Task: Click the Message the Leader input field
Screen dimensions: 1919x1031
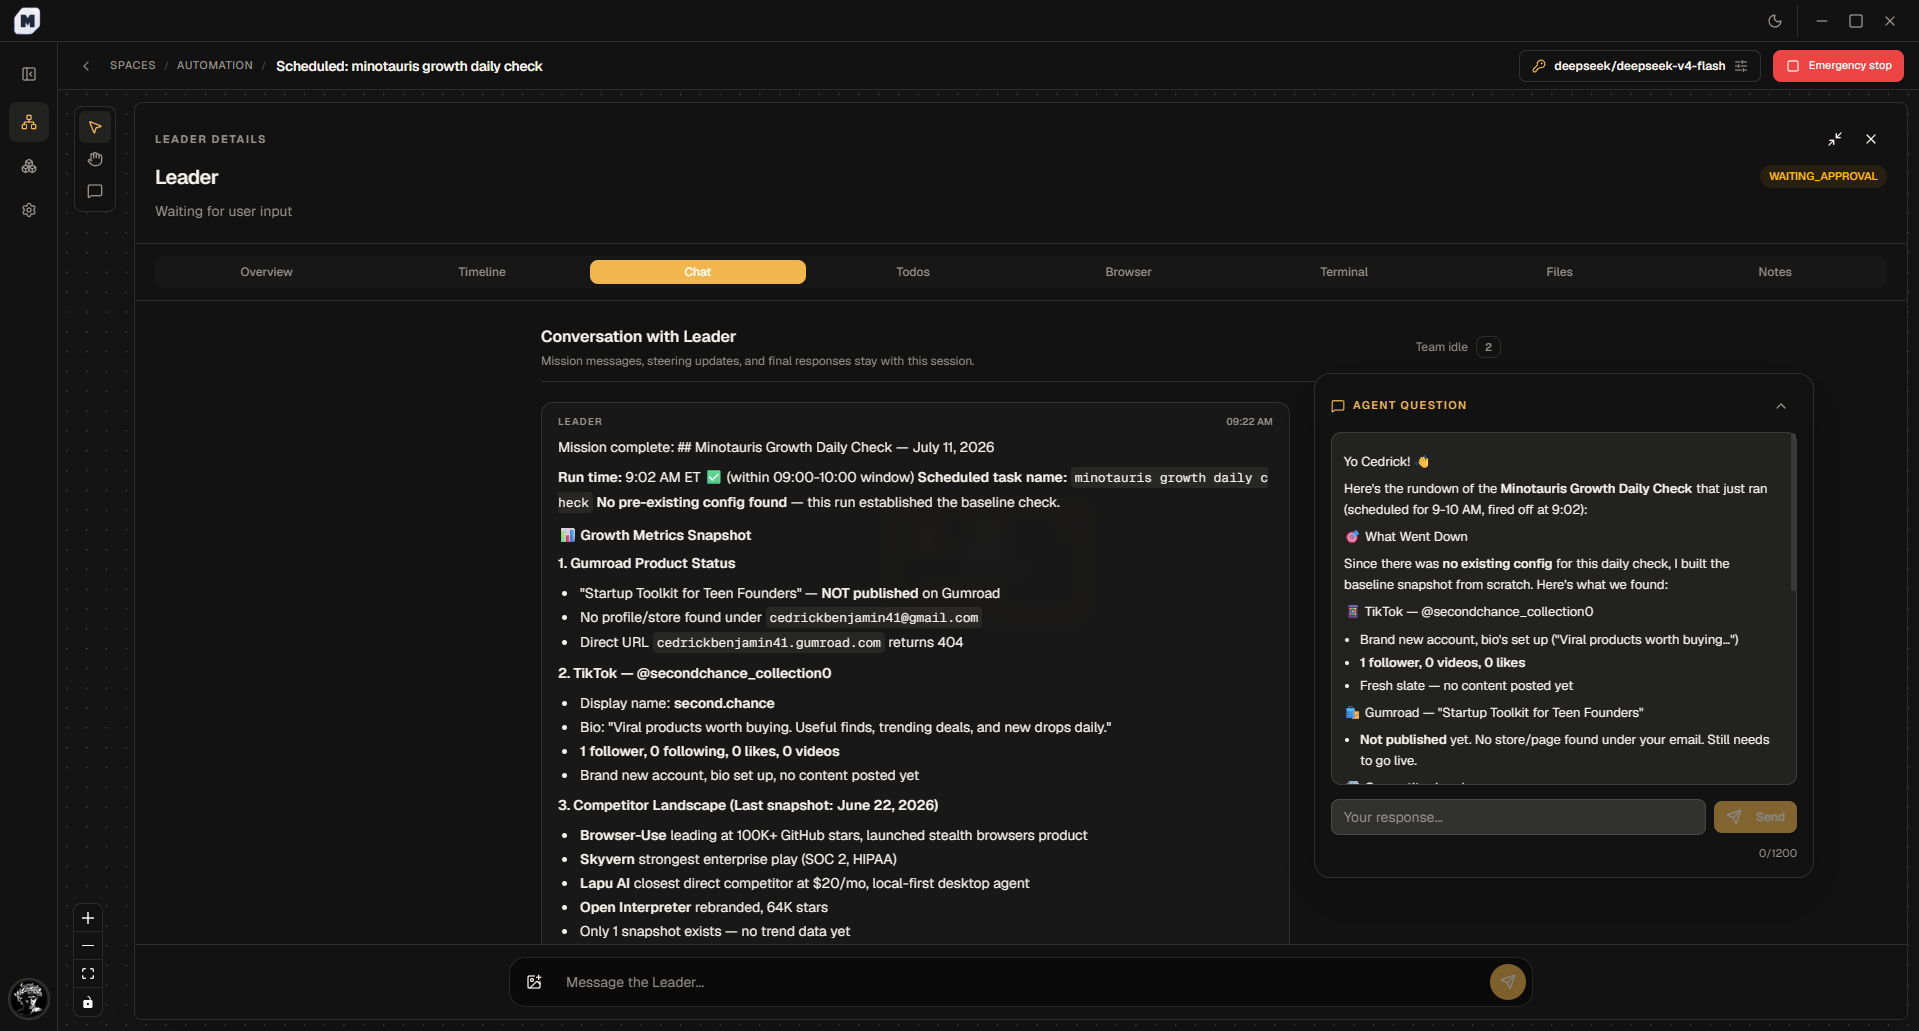Action: 1020,982
